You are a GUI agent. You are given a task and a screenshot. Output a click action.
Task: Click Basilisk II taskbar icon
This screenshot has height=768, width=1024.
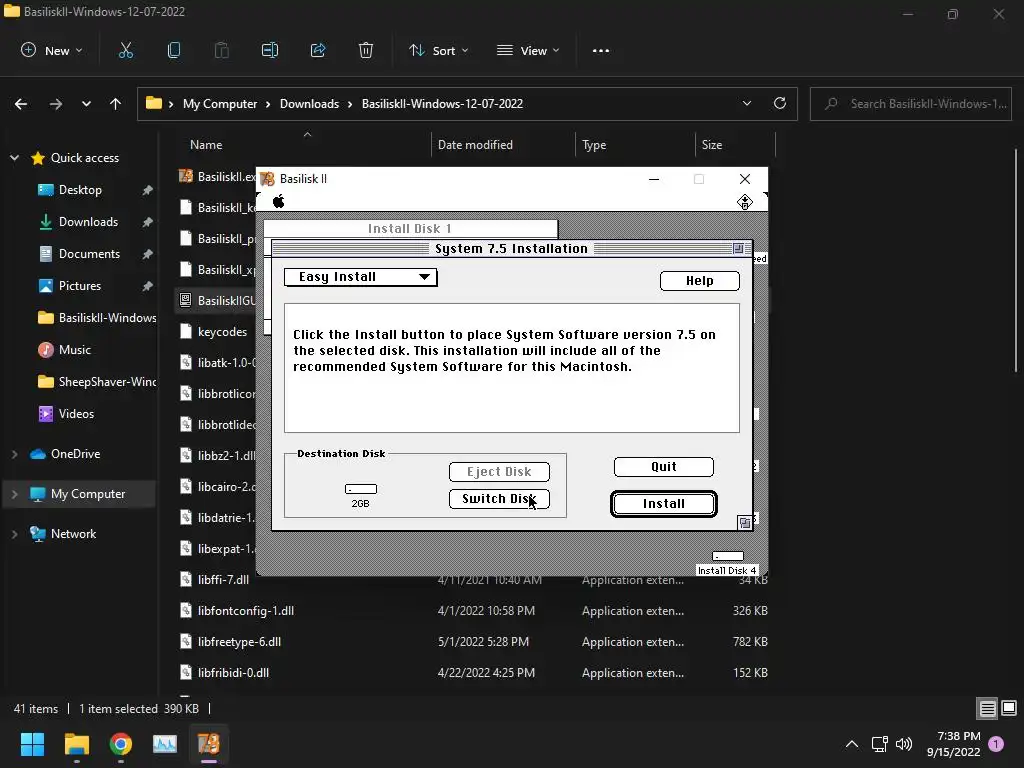tap(209, 744)
